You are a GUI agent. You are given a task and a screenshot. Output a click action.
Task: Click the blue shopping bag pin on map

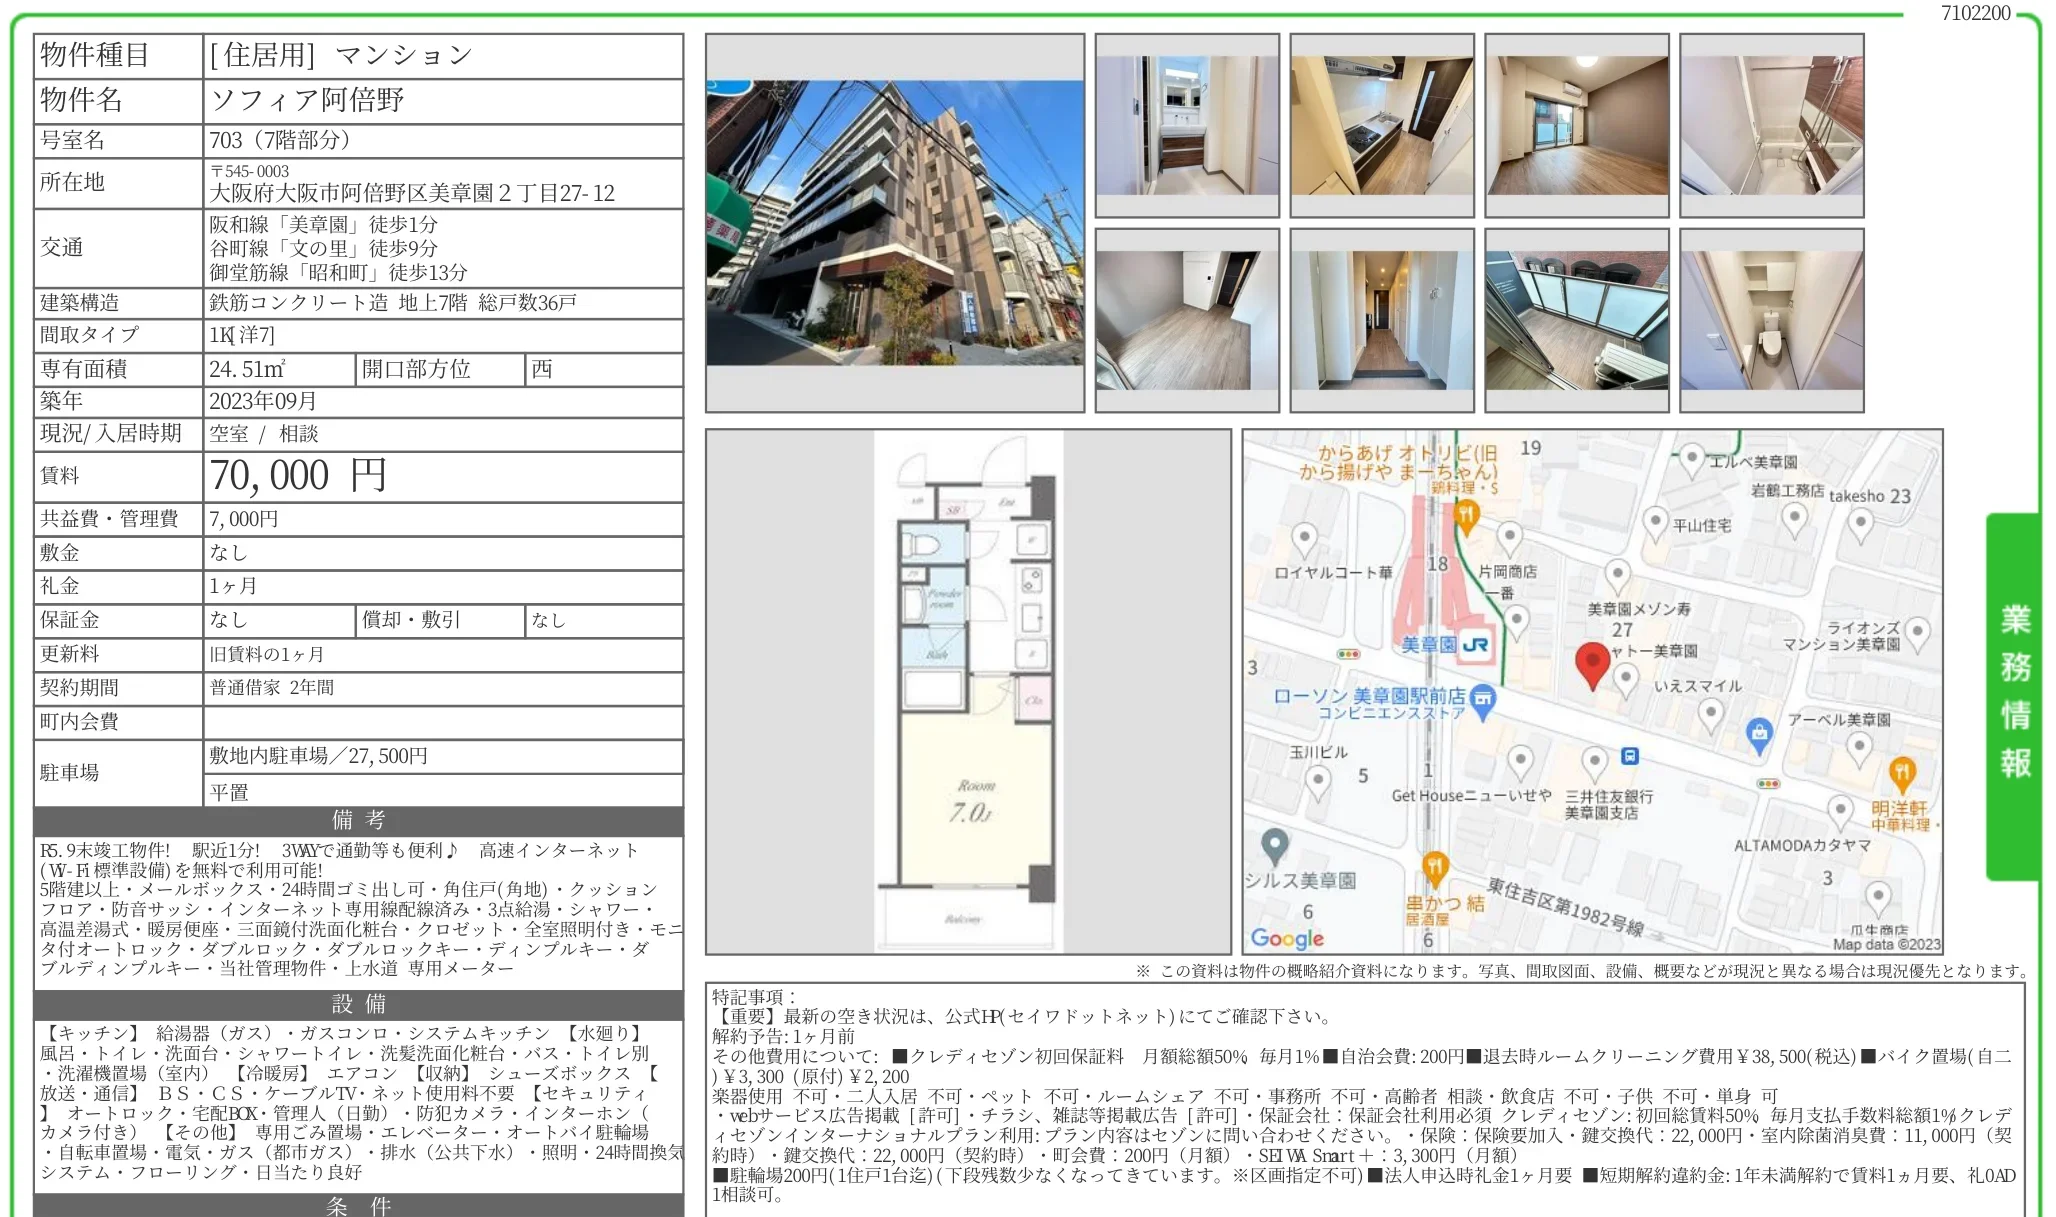click(1759, 736)
